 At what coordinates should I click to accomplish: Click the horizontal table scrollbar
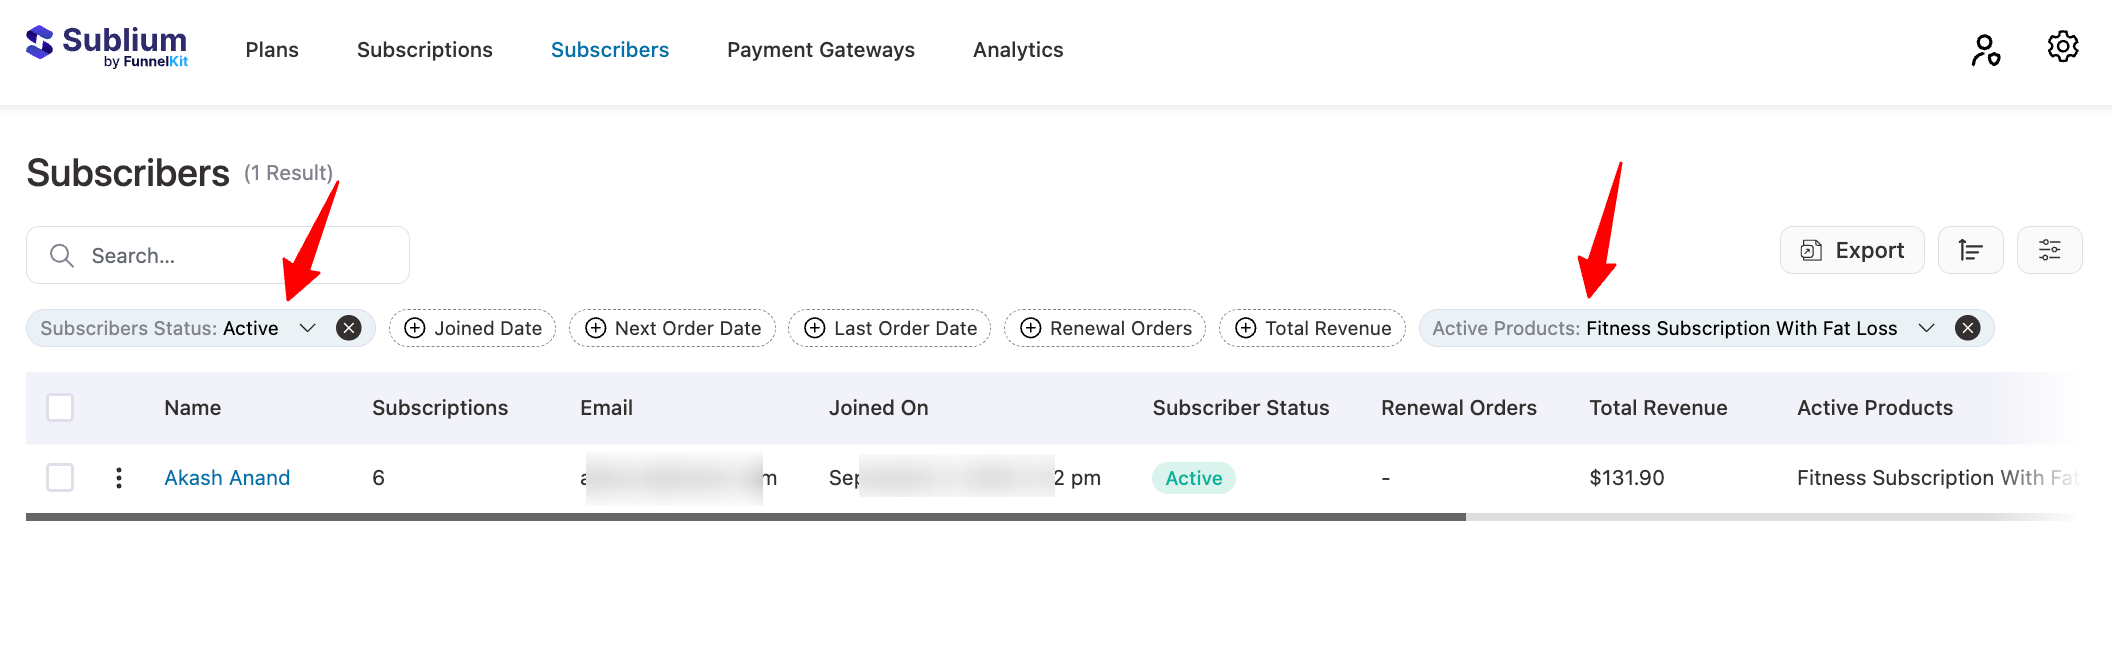(746, 517)
